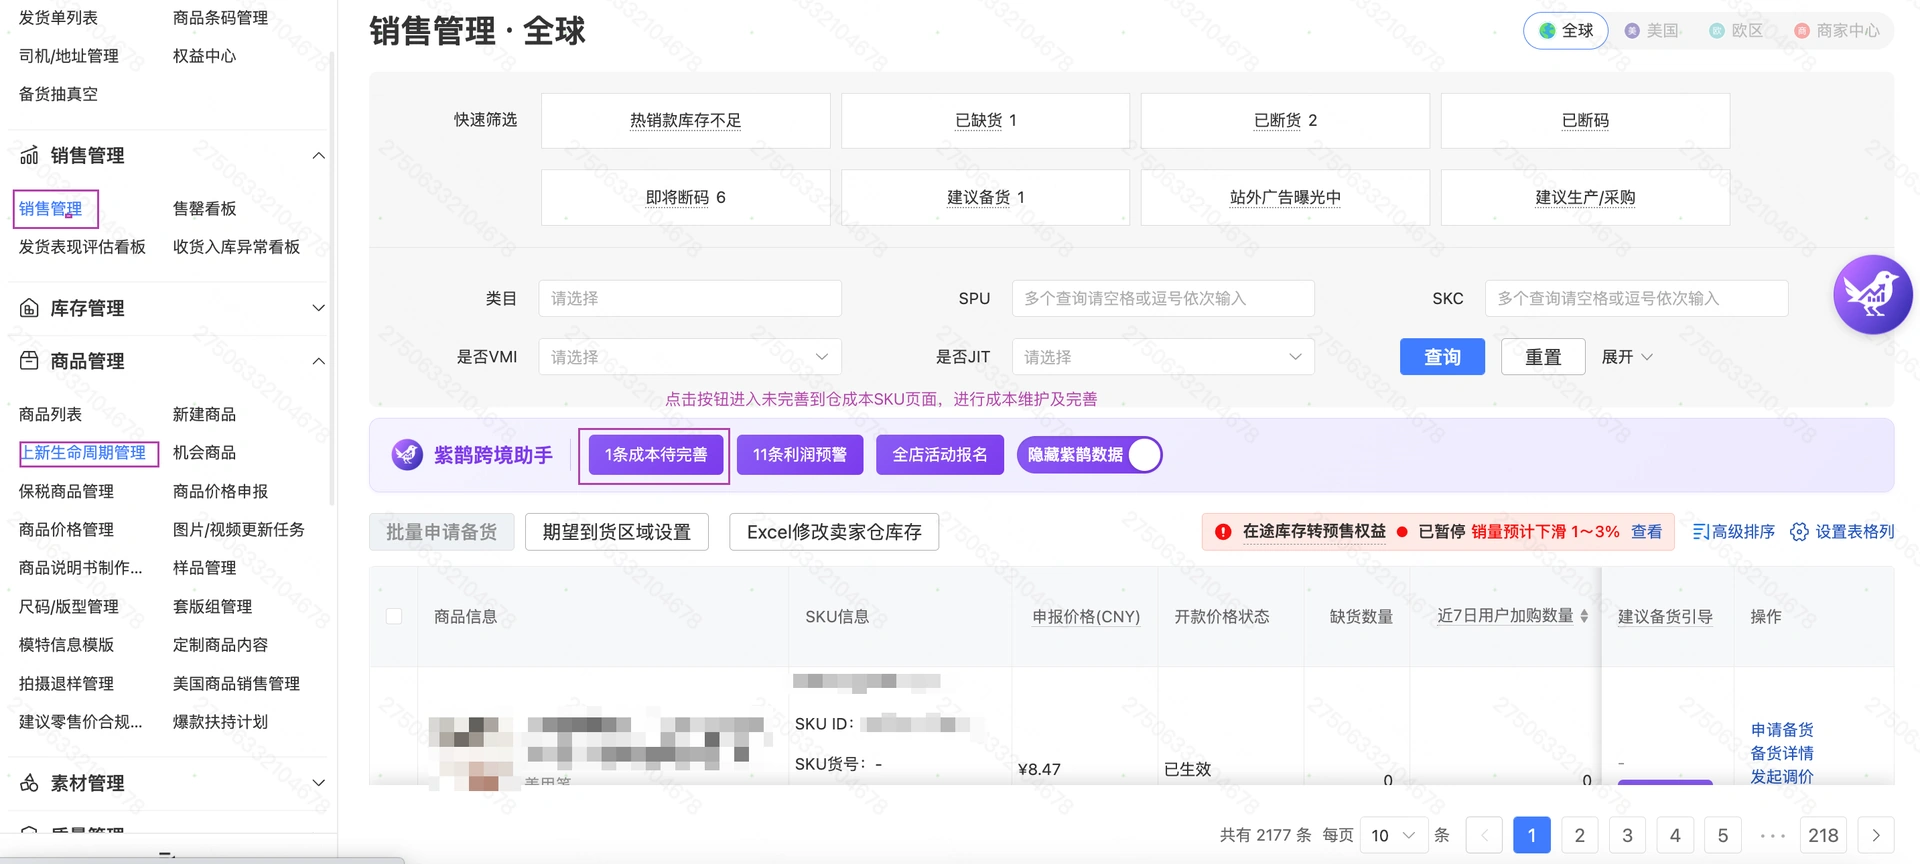Click the pagination ellipsis to jump pages
Viewport: 1920px width, 864px height.
tap(1772, 835)
